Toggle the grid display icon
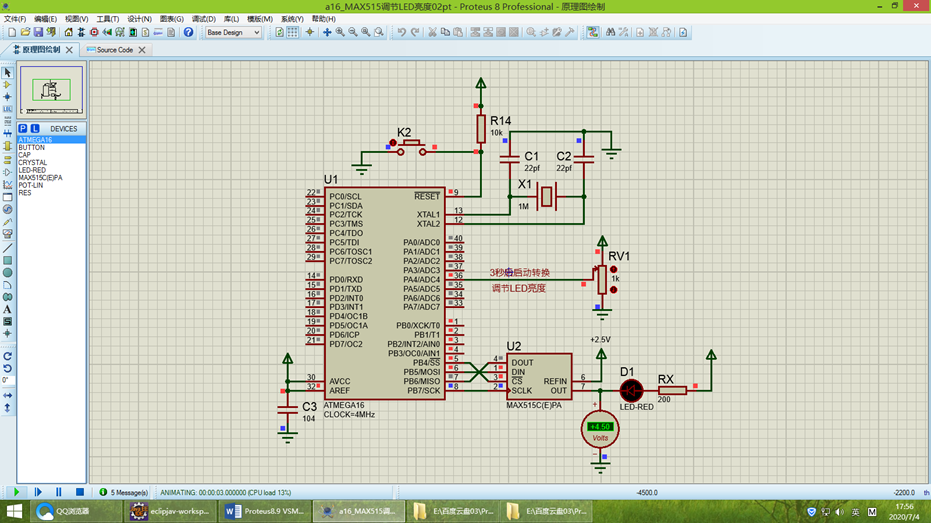 coord(293,33)
